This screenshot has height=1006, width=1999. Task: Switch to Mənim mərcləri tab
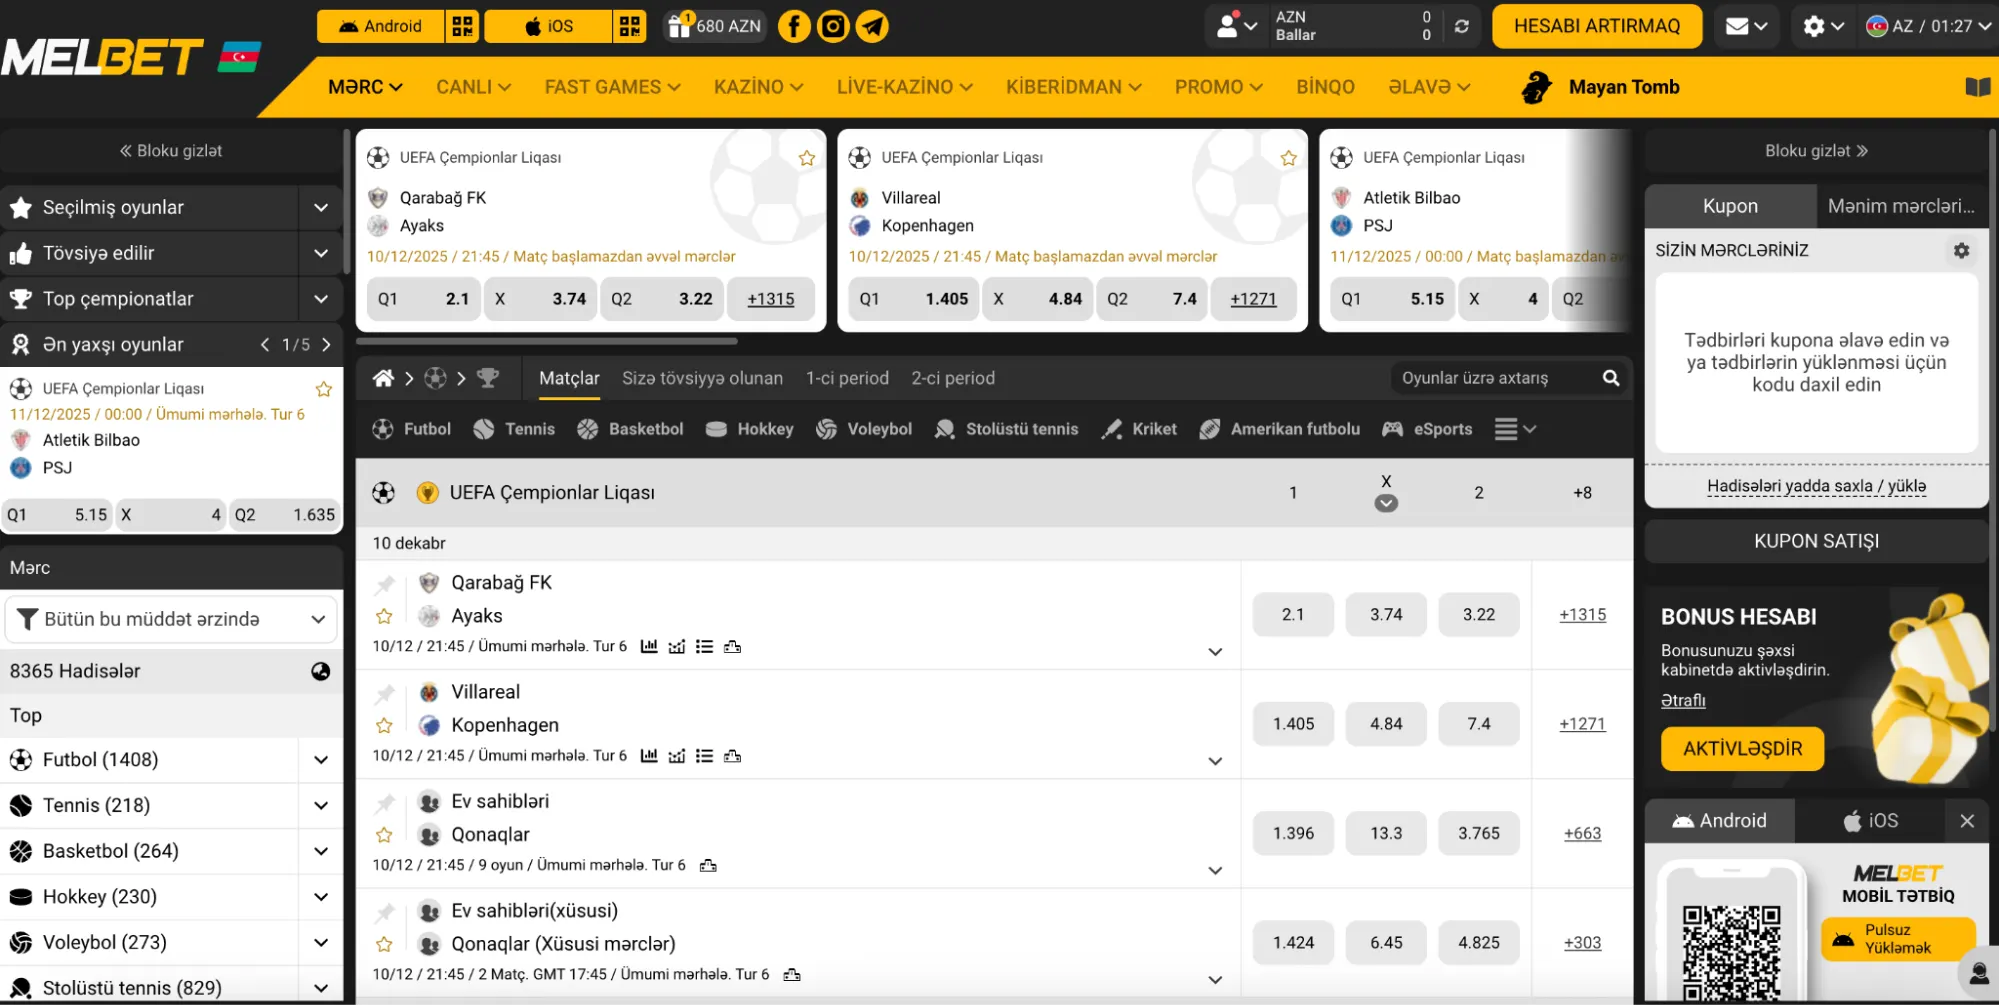[1901, 206]
